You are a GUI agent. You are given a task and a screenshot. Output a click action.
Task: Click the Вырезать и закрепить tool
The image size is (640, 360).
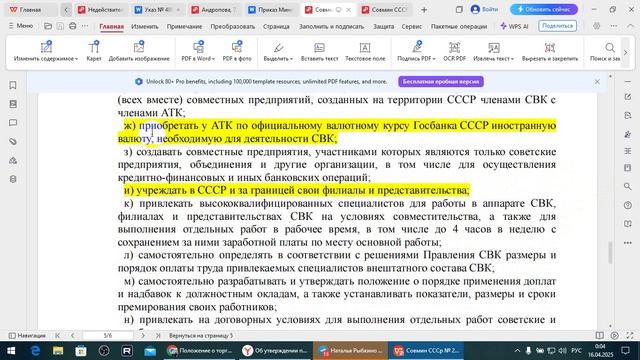coord(550,51)
